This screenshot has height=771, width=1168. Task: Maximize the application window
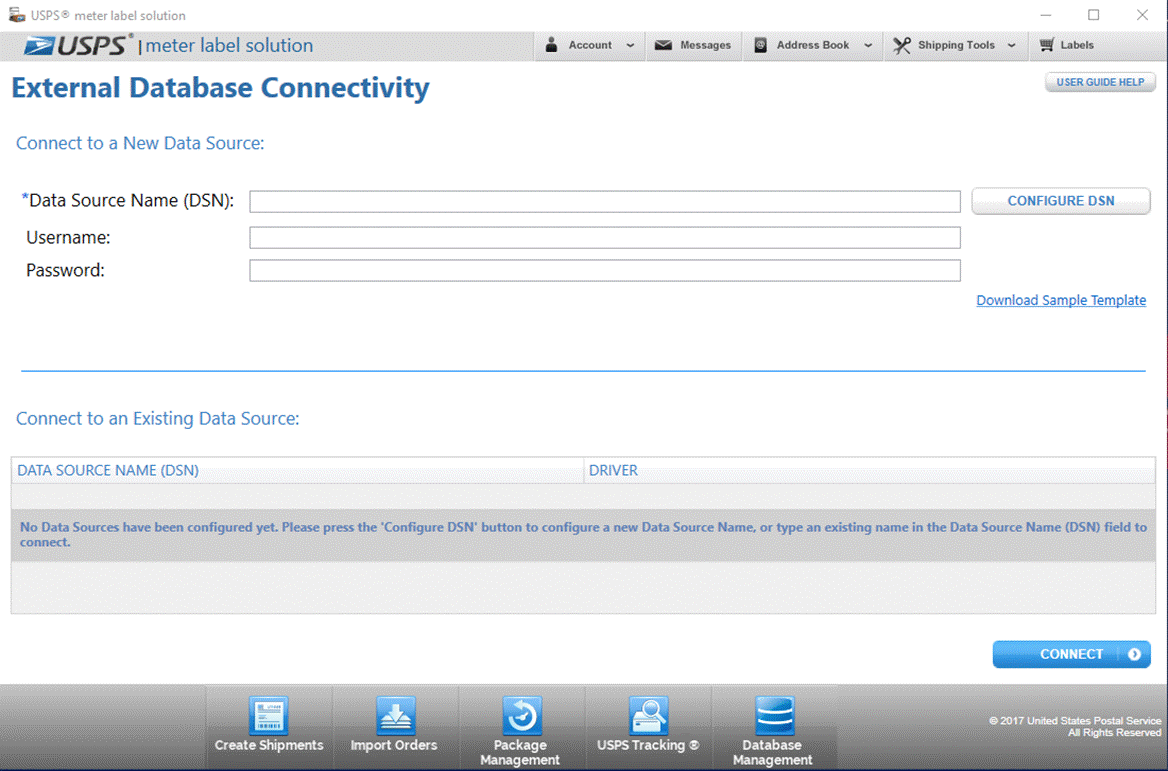1094,15
